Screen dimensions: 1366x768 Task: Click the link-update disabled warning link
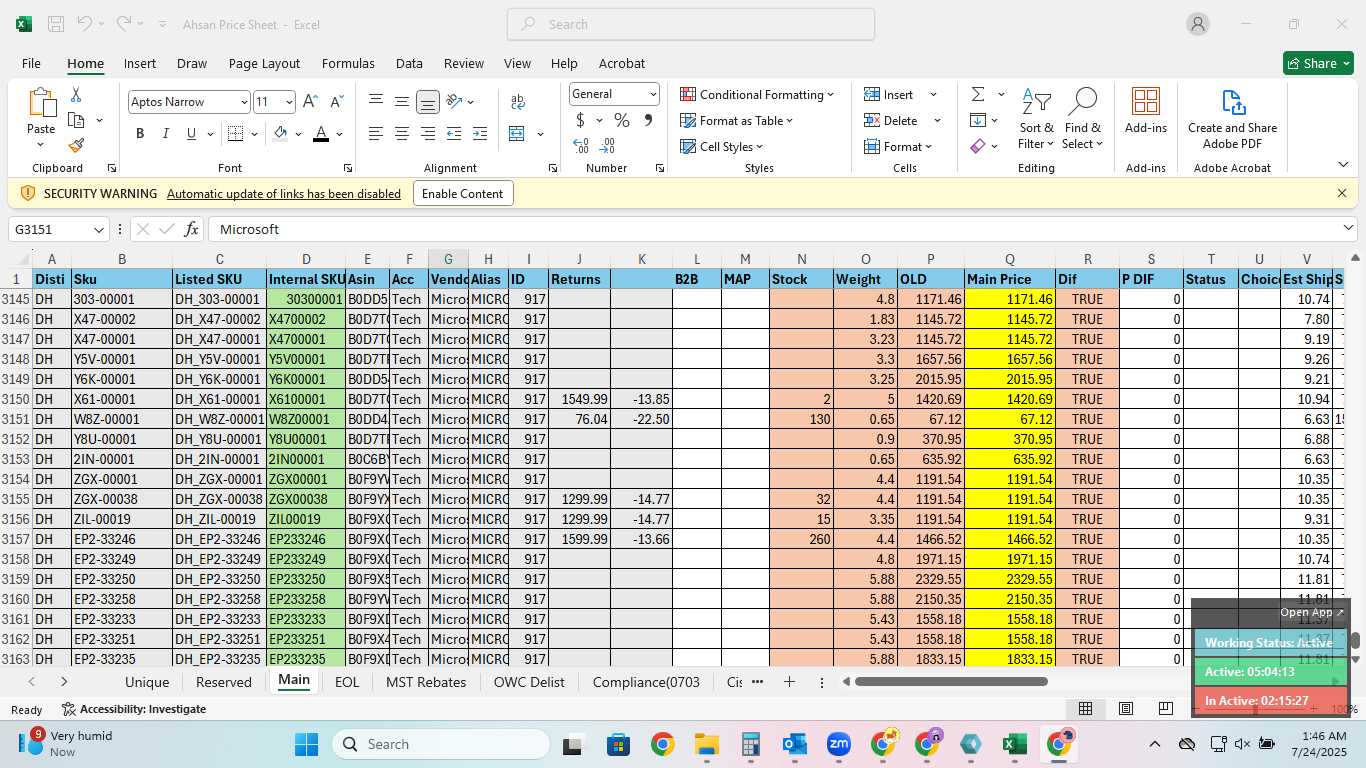pos(284,194)
